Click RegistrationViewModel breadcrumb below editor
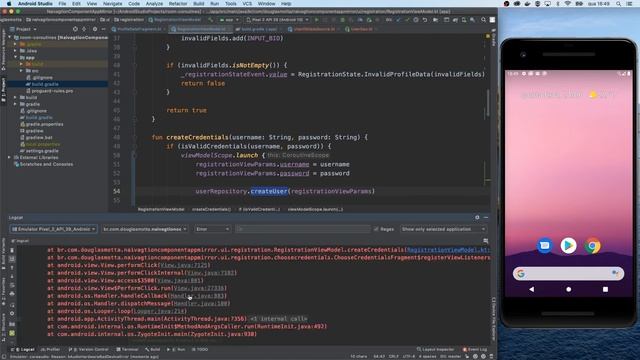 coord(161,209)
